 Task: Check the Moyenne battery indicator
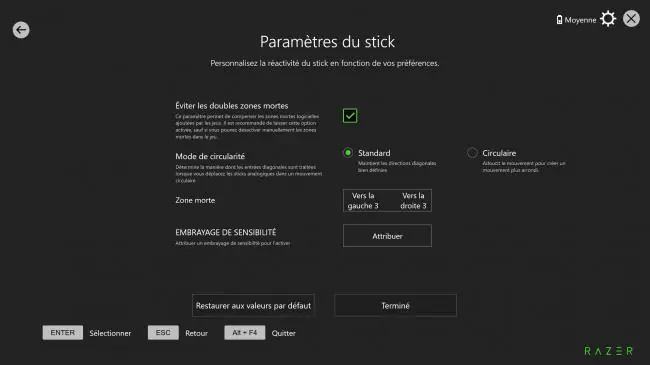tap(576, 20)
